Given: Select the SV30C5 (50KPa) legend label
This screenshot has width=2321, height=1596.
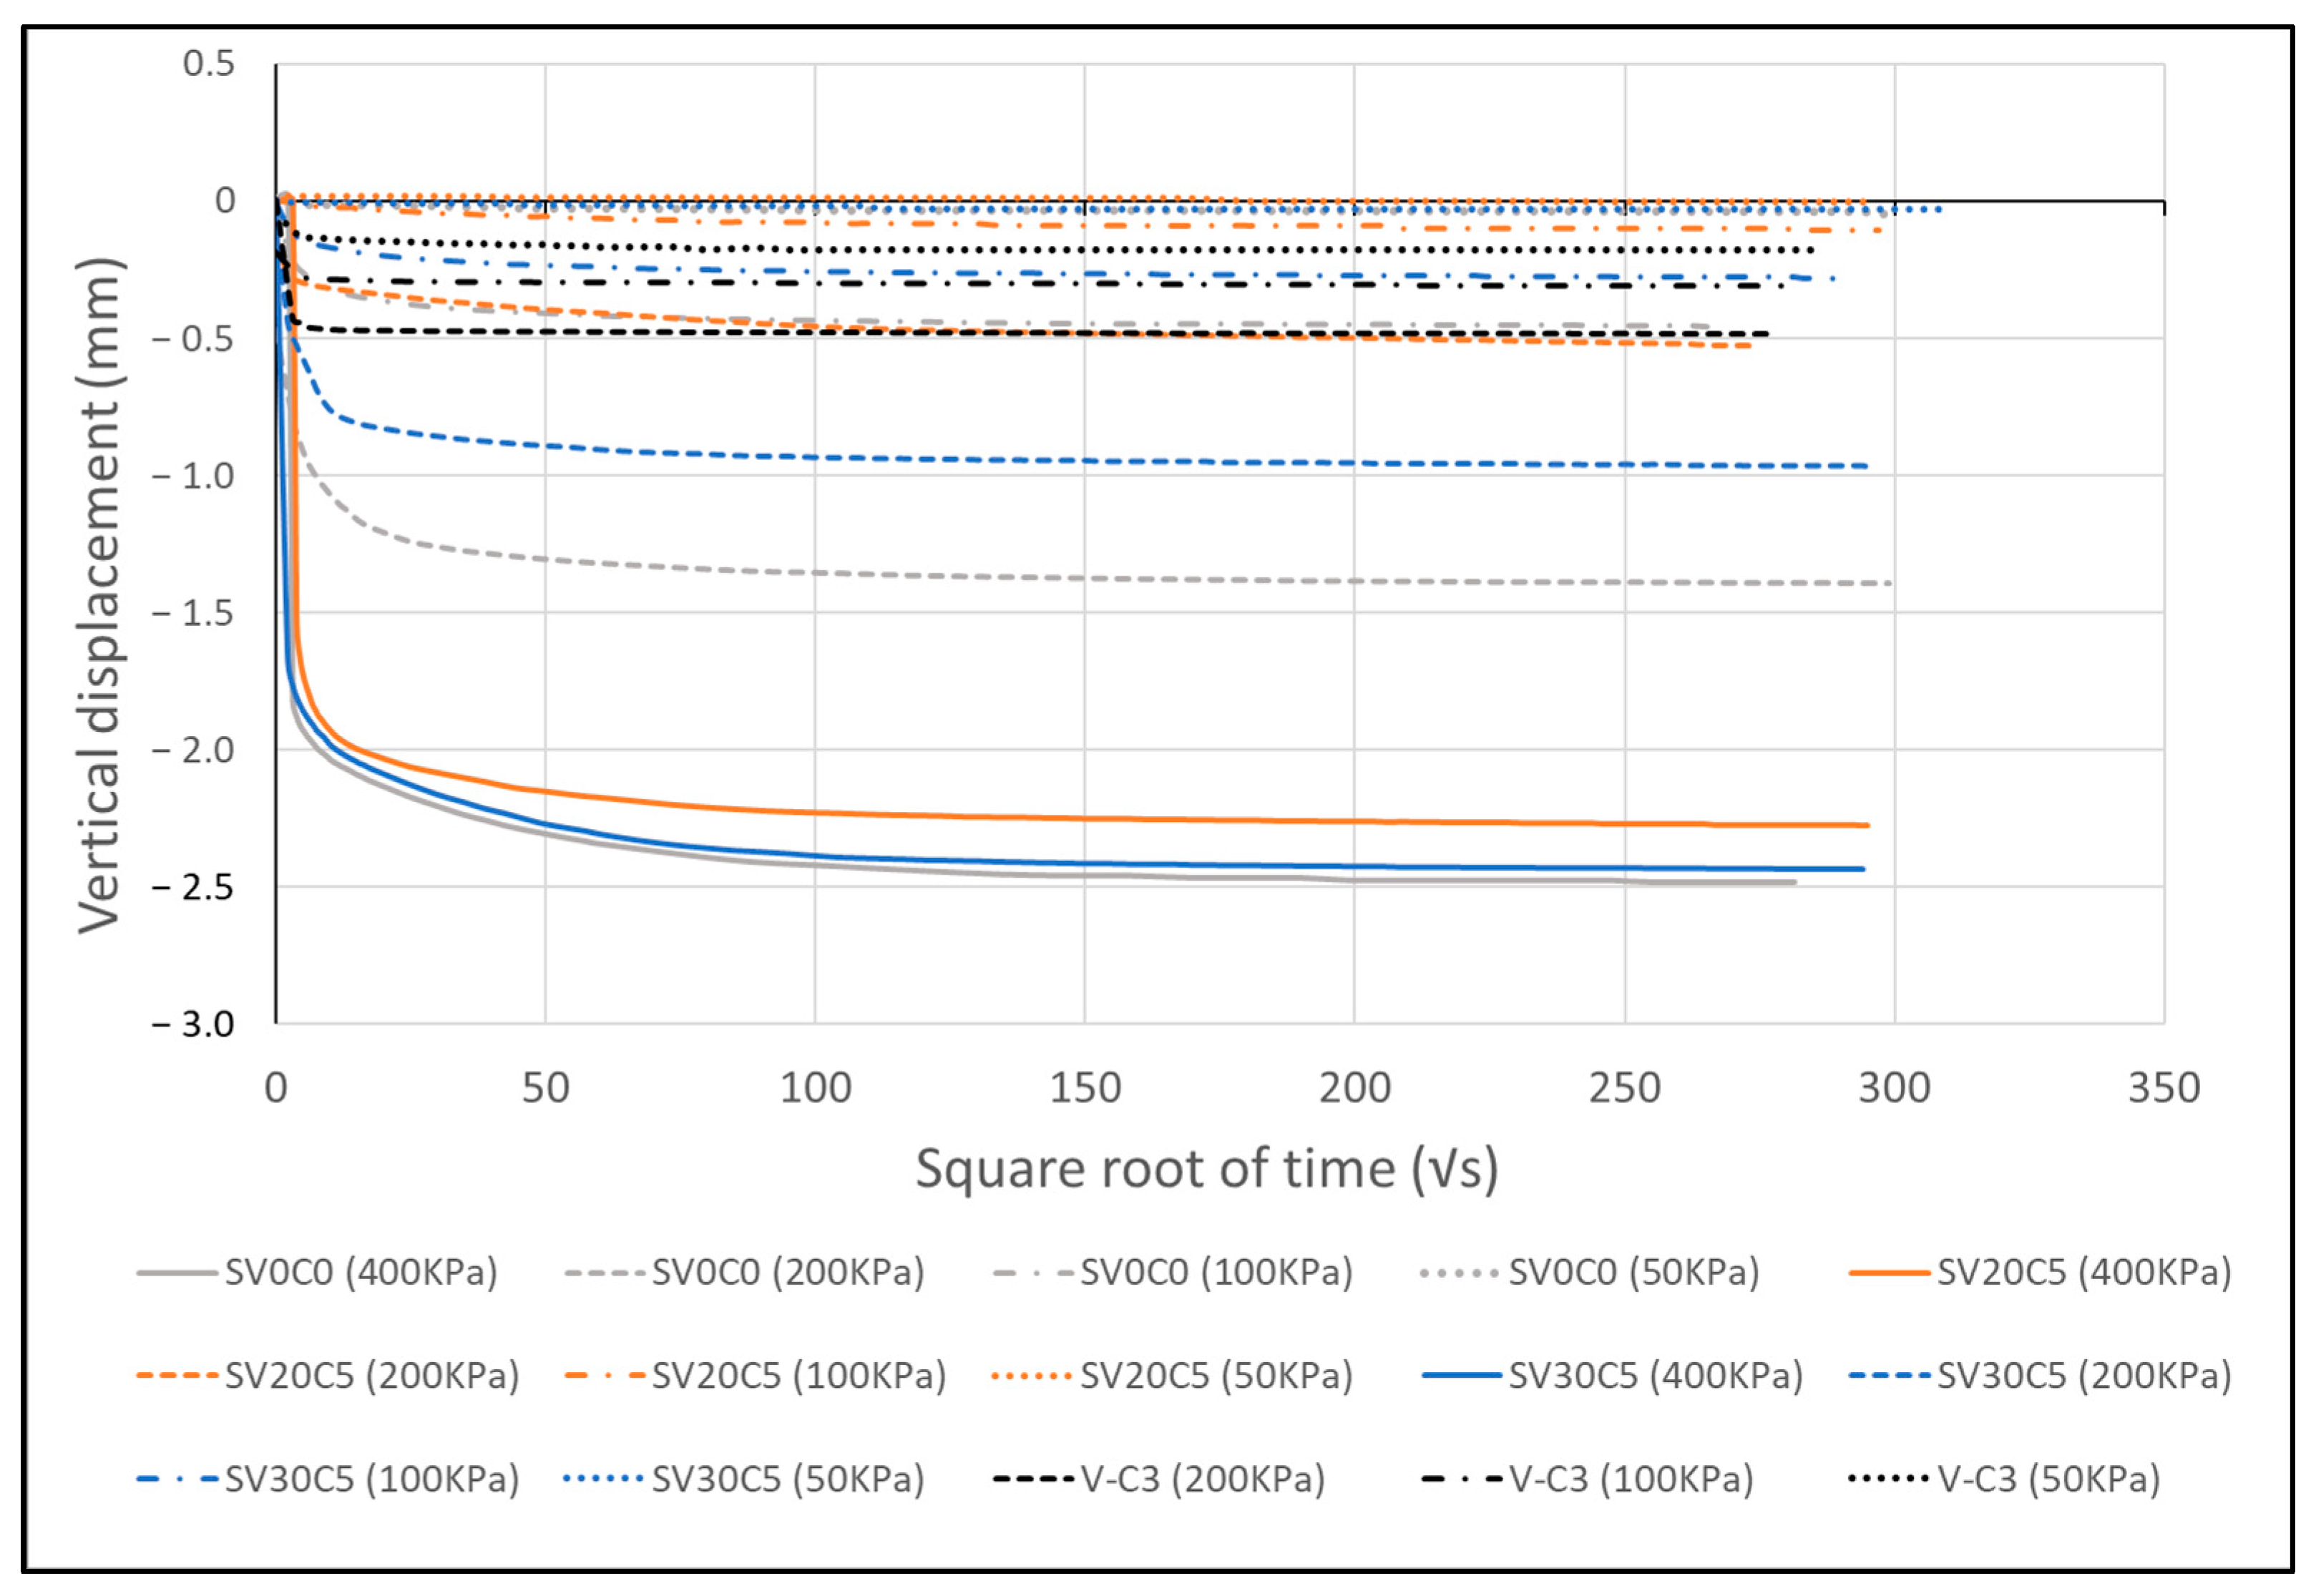Looking at the screenshot, I should click(x=787, y=1479).
